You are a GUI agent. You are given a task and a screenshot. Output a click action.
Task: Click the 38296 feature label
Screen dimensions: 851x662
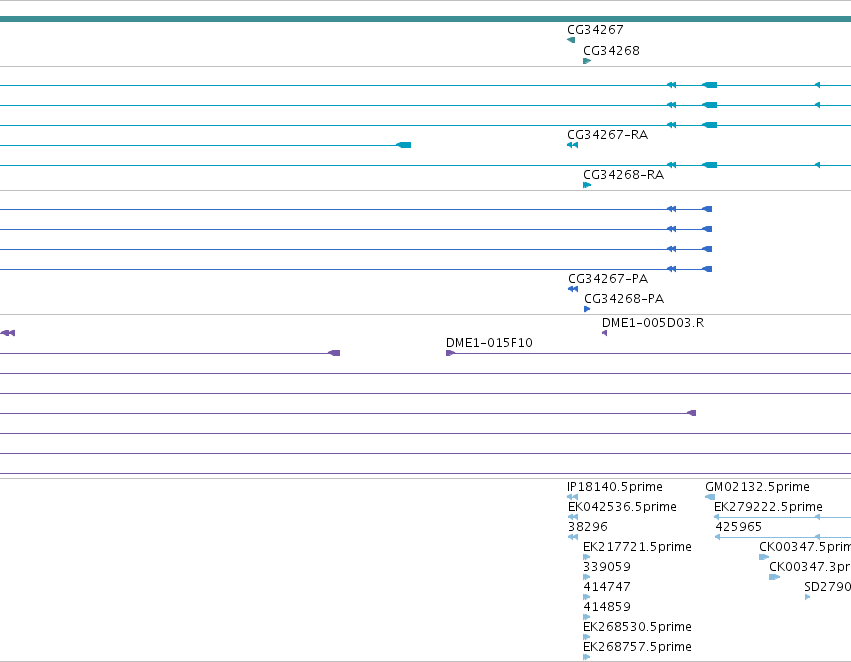pyautogui.click(x=588, y=527)
